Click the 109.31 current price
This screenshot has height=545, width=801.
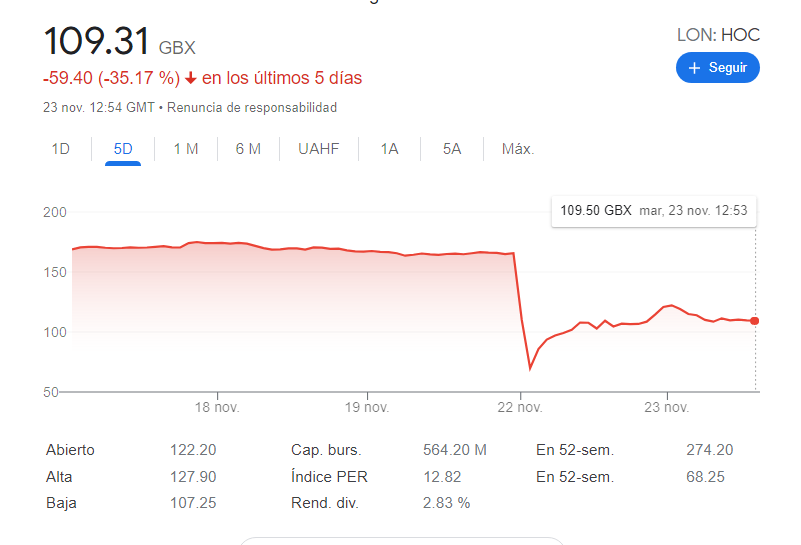point(97,42)
